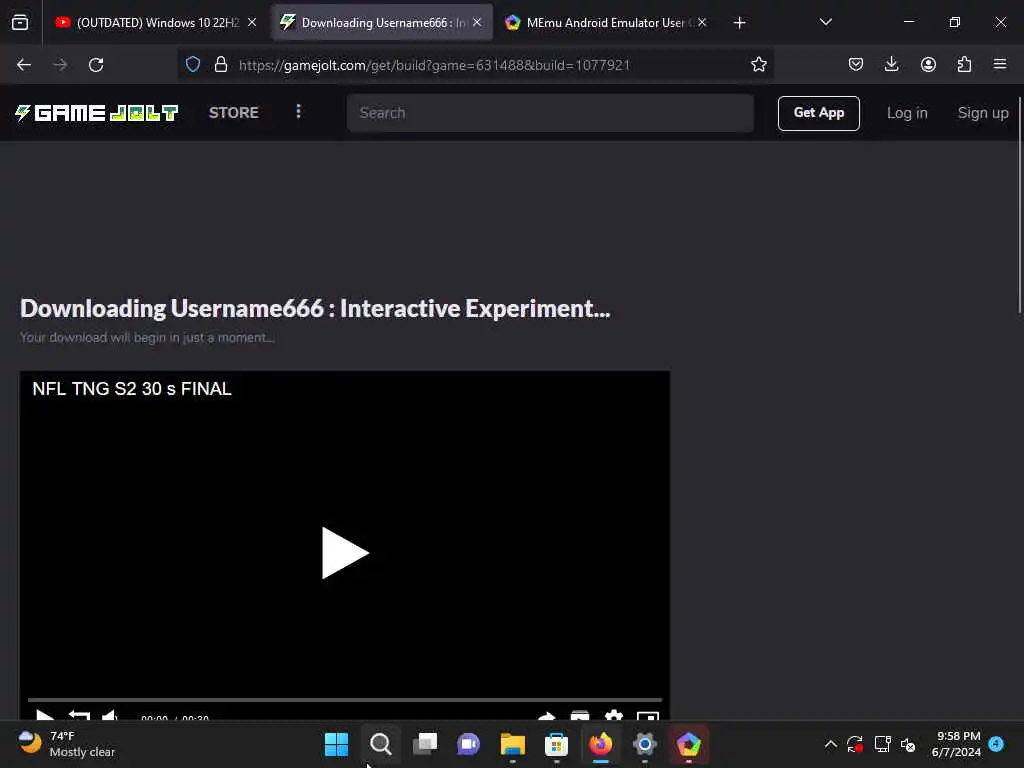Click the muted volume tray icon
Screen dimensions: 1024x768
908,744
